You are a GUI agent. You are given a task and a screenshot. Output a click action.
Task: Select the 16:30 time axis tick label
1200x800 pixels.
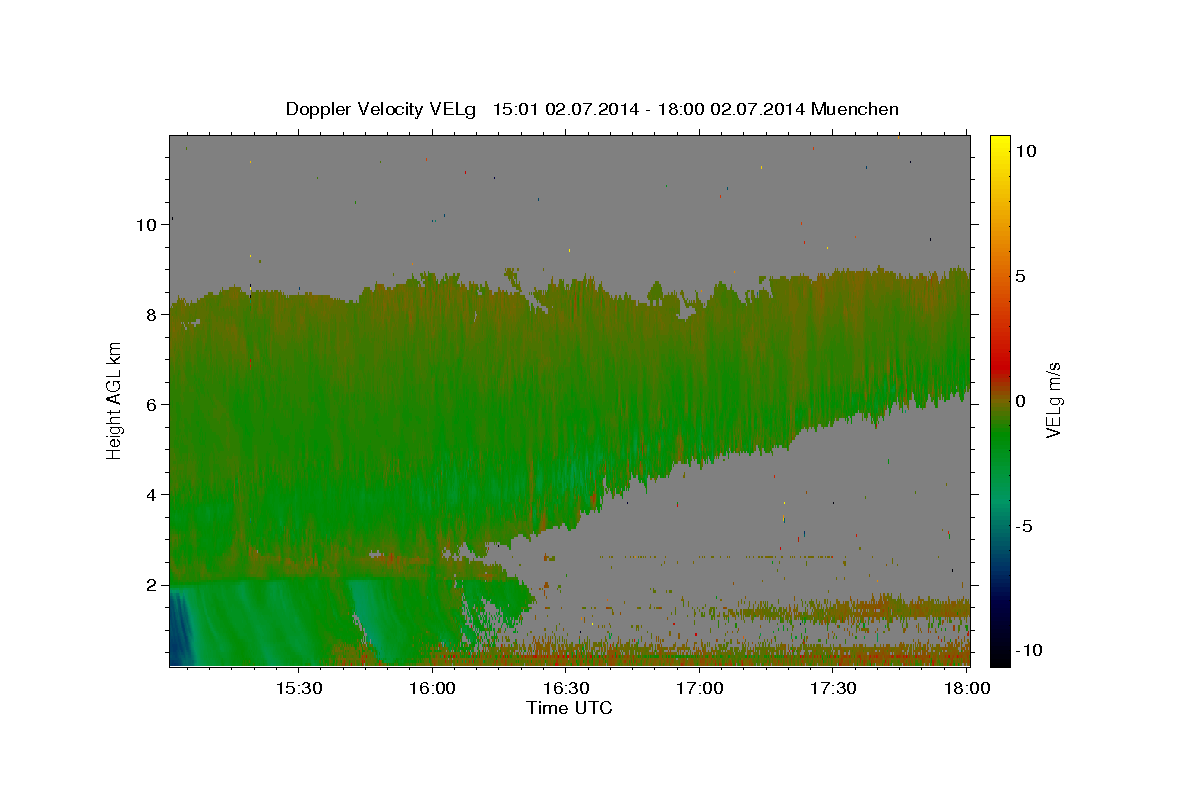point(566,688)
